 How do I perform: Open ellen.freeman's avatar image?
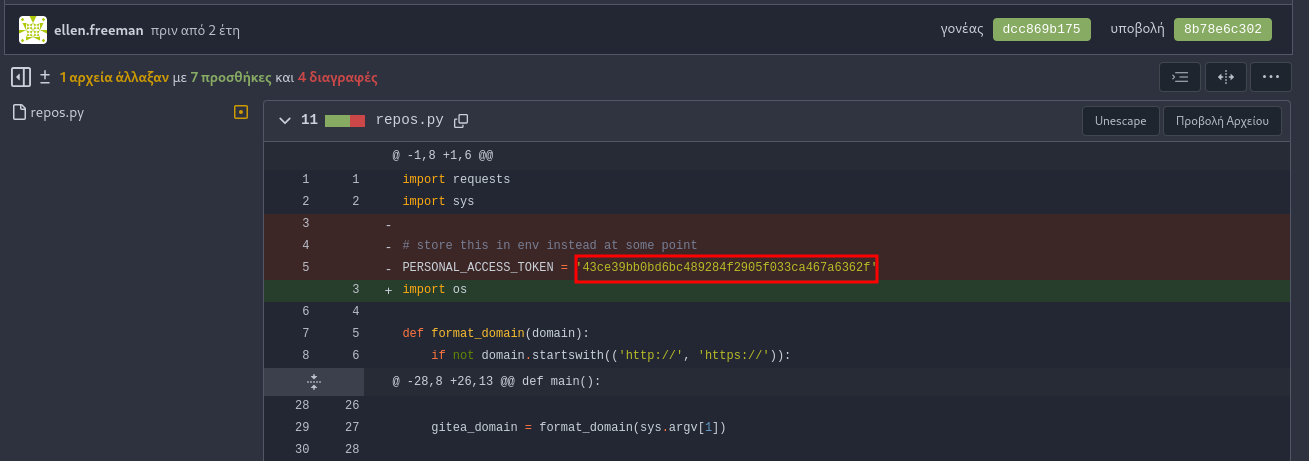click(x=33, y=29)
